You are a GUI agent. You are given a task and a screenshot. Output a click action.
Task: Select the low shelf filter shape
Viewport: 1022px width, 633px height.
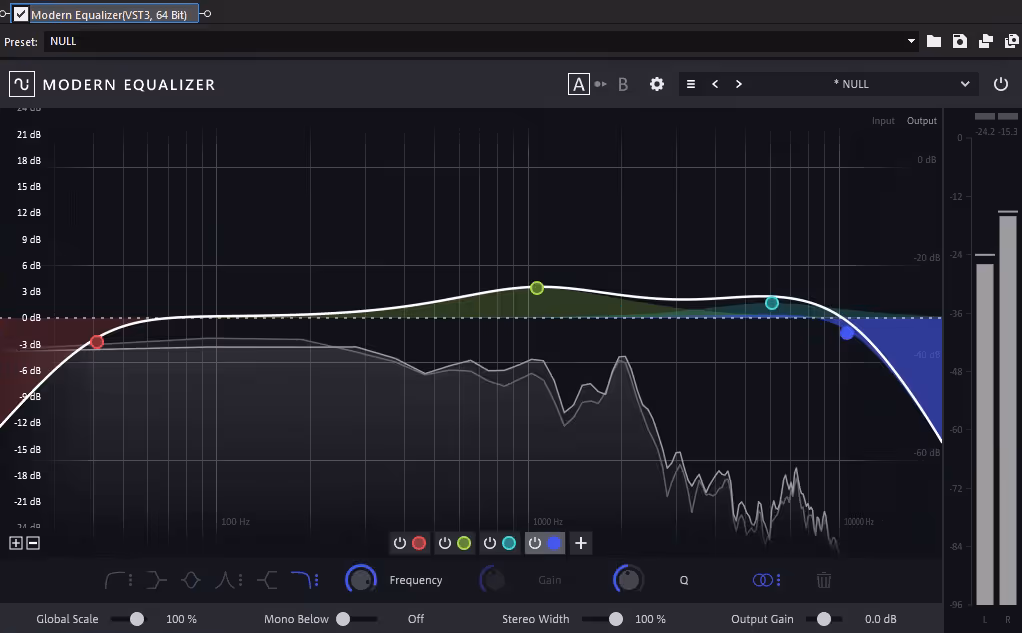[153, 579]
